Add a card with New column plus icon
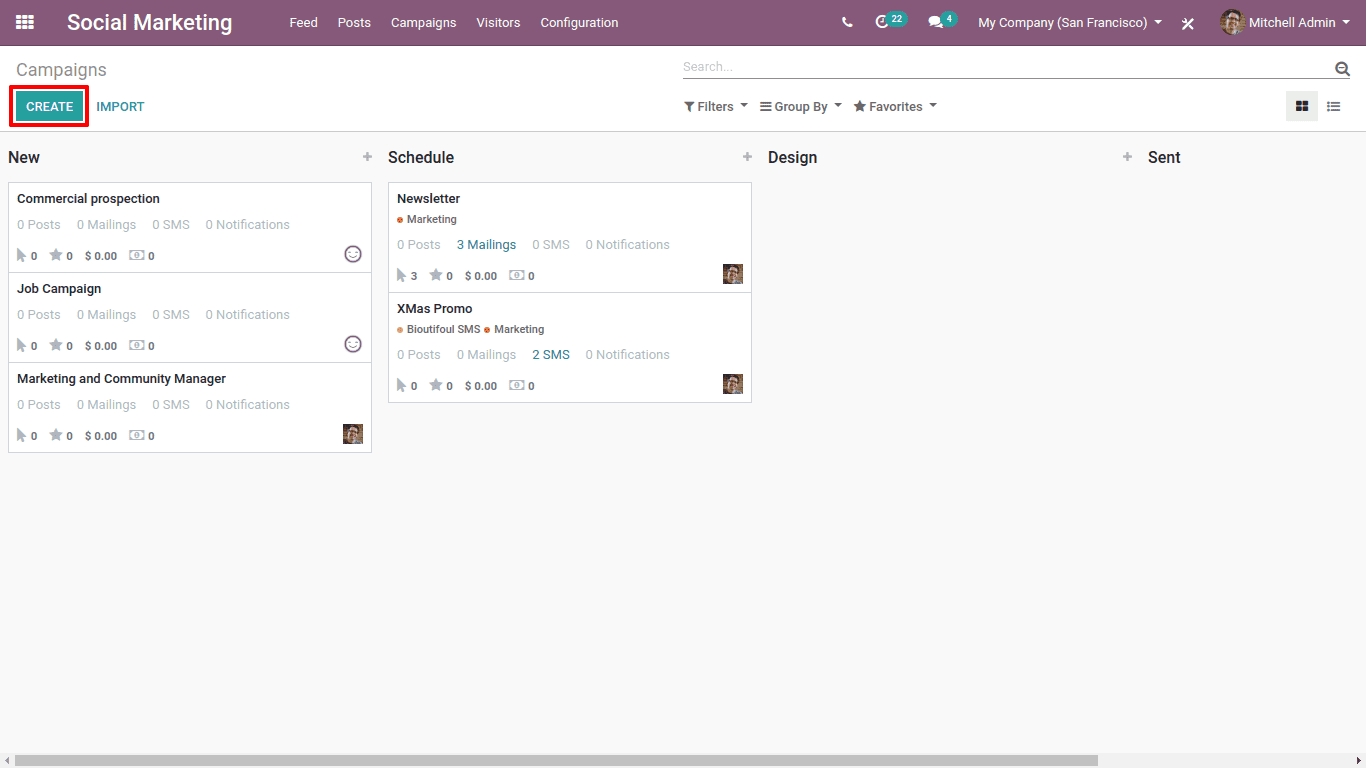 point(367,157)
